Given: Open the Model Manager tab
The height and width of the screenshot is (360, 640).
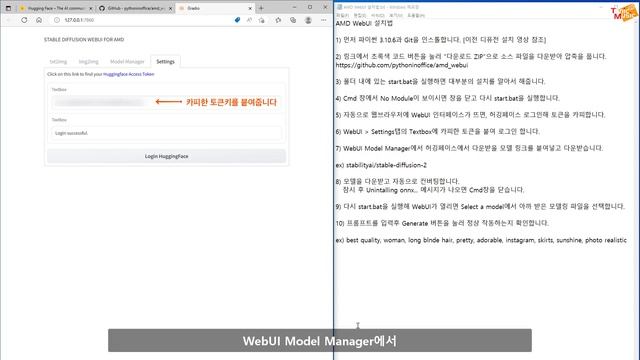Looking at the screenshot, I should tap(127, 62).
